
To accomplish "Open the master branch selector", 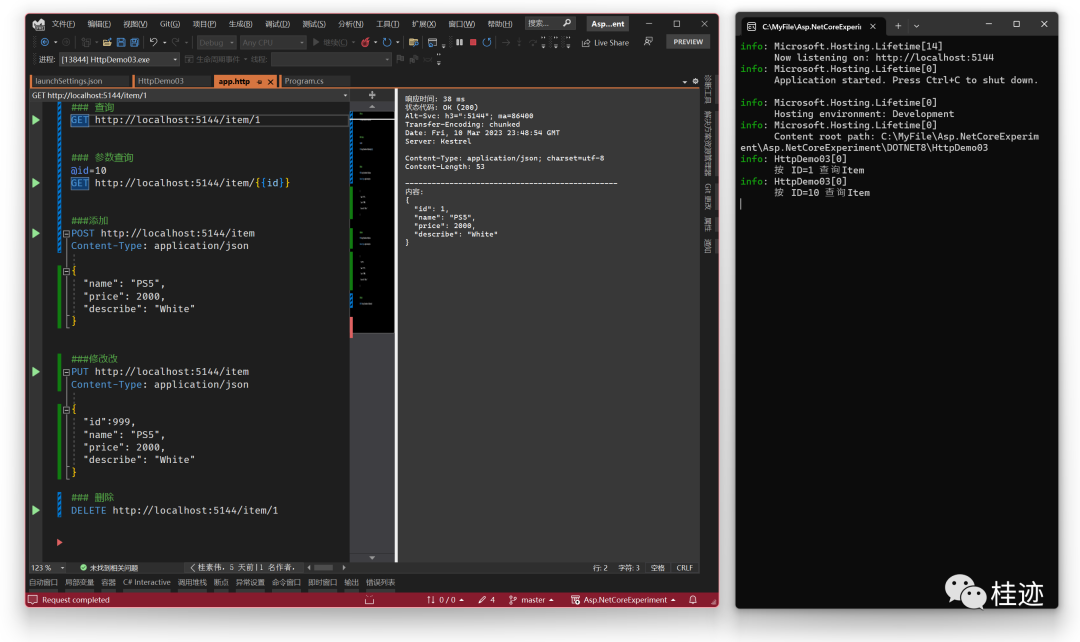I will click(x=531, y=600).
